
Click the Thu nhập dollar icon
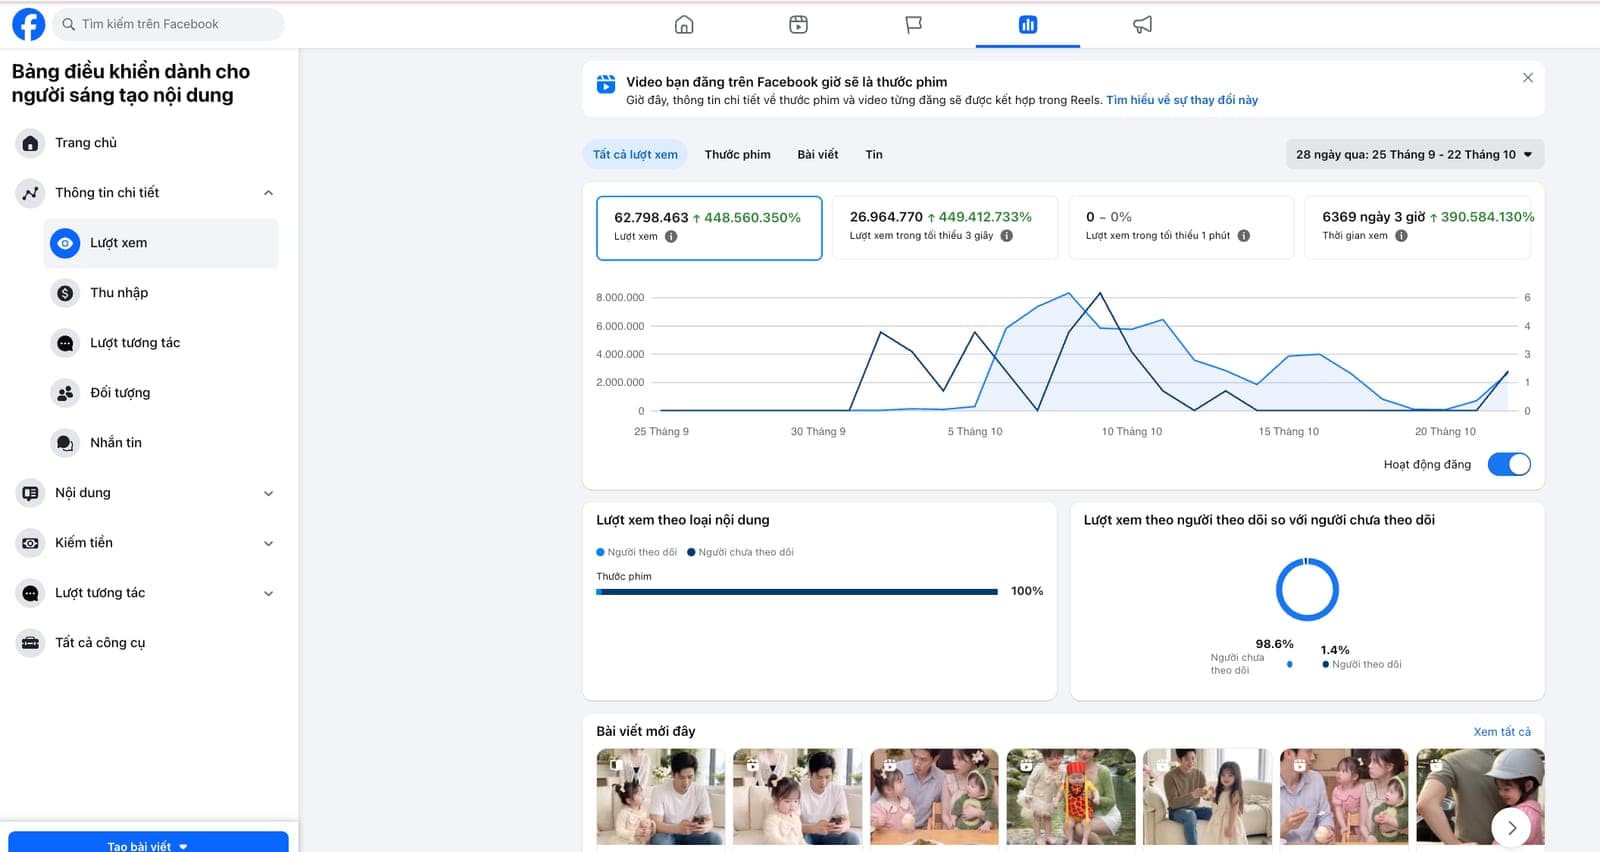[65, 293]
